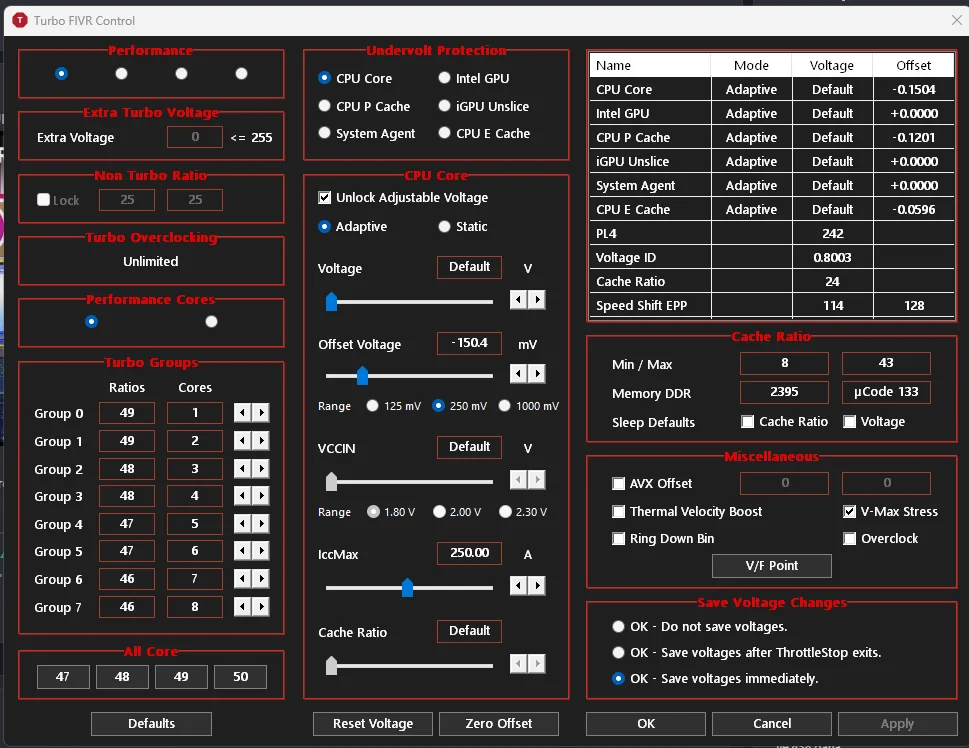Increase Group 0 ratio with right arrow

coord(261,412)
